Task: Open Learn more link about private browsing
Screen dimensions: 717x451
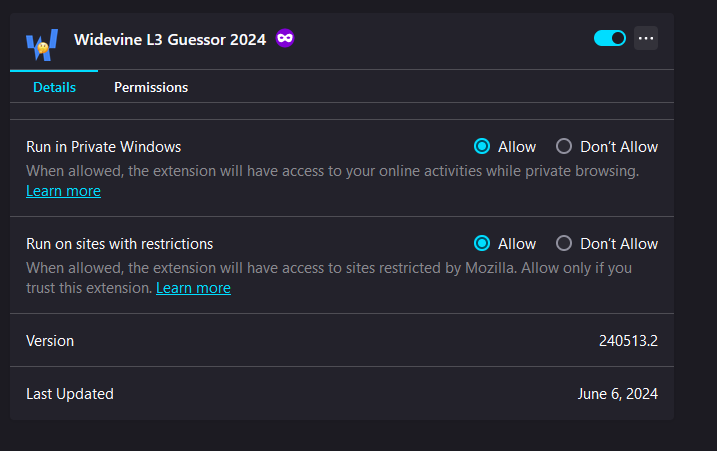Action: pos(63,191)
